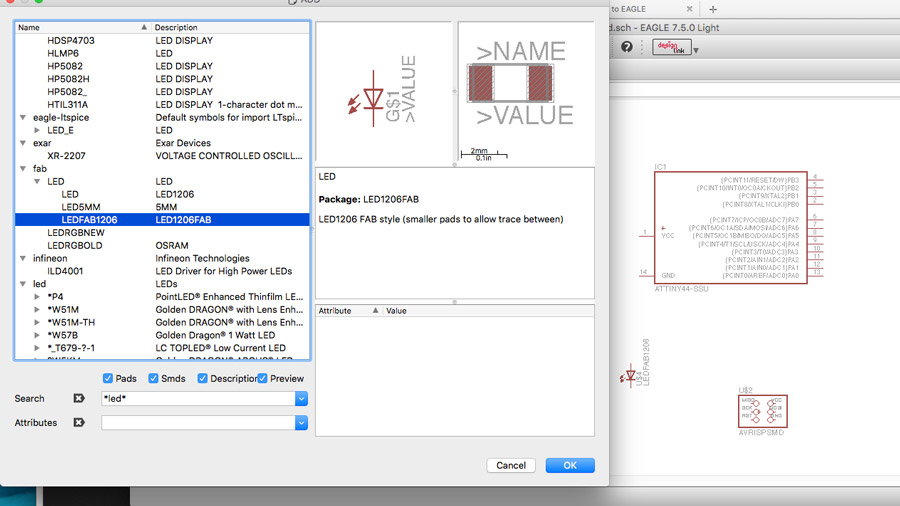Expand the *W51M device entry
Screen dimensions: 900x506
point(37,309)
